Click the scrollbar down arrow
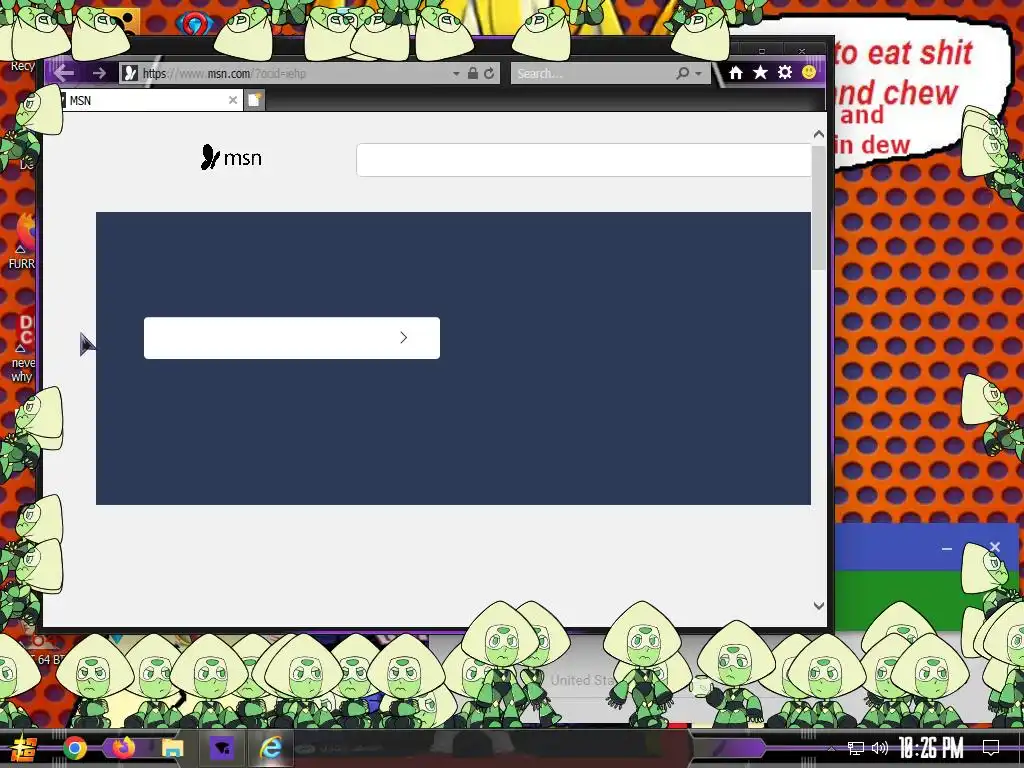The width and height of the screenshot is (1024, 768). [x=819, y=605]
